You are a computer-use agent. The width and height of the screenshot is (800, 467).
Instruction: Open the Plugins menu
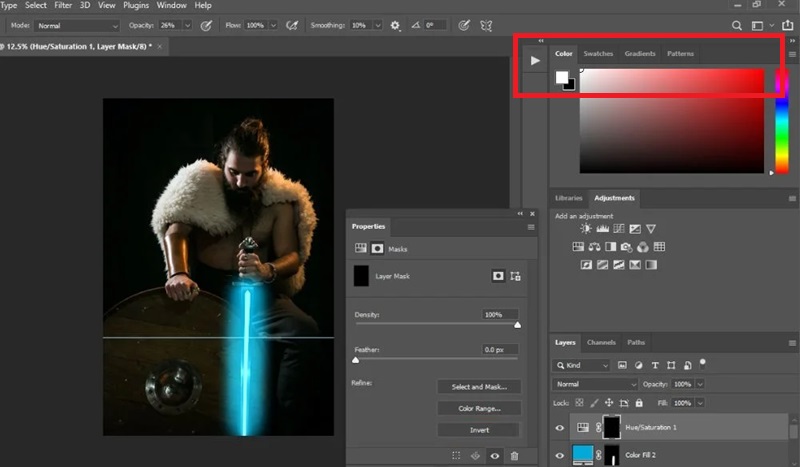click(x=136, y=6)
